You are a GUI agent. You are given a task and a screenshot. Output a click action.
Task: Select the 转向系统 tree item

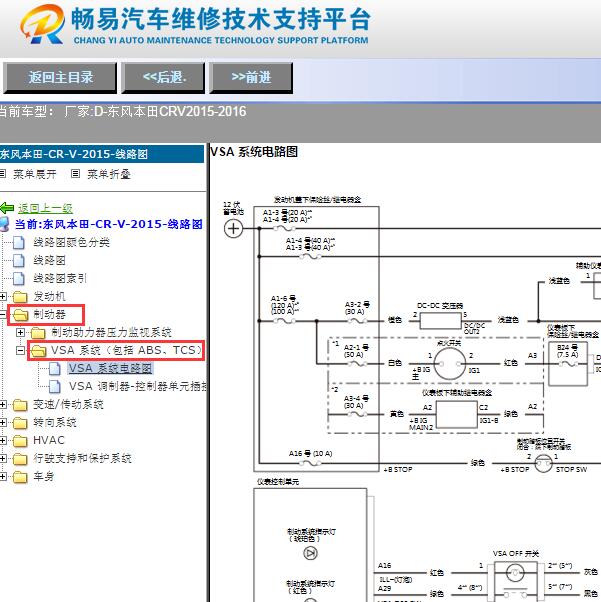click(x=55, y=422)
